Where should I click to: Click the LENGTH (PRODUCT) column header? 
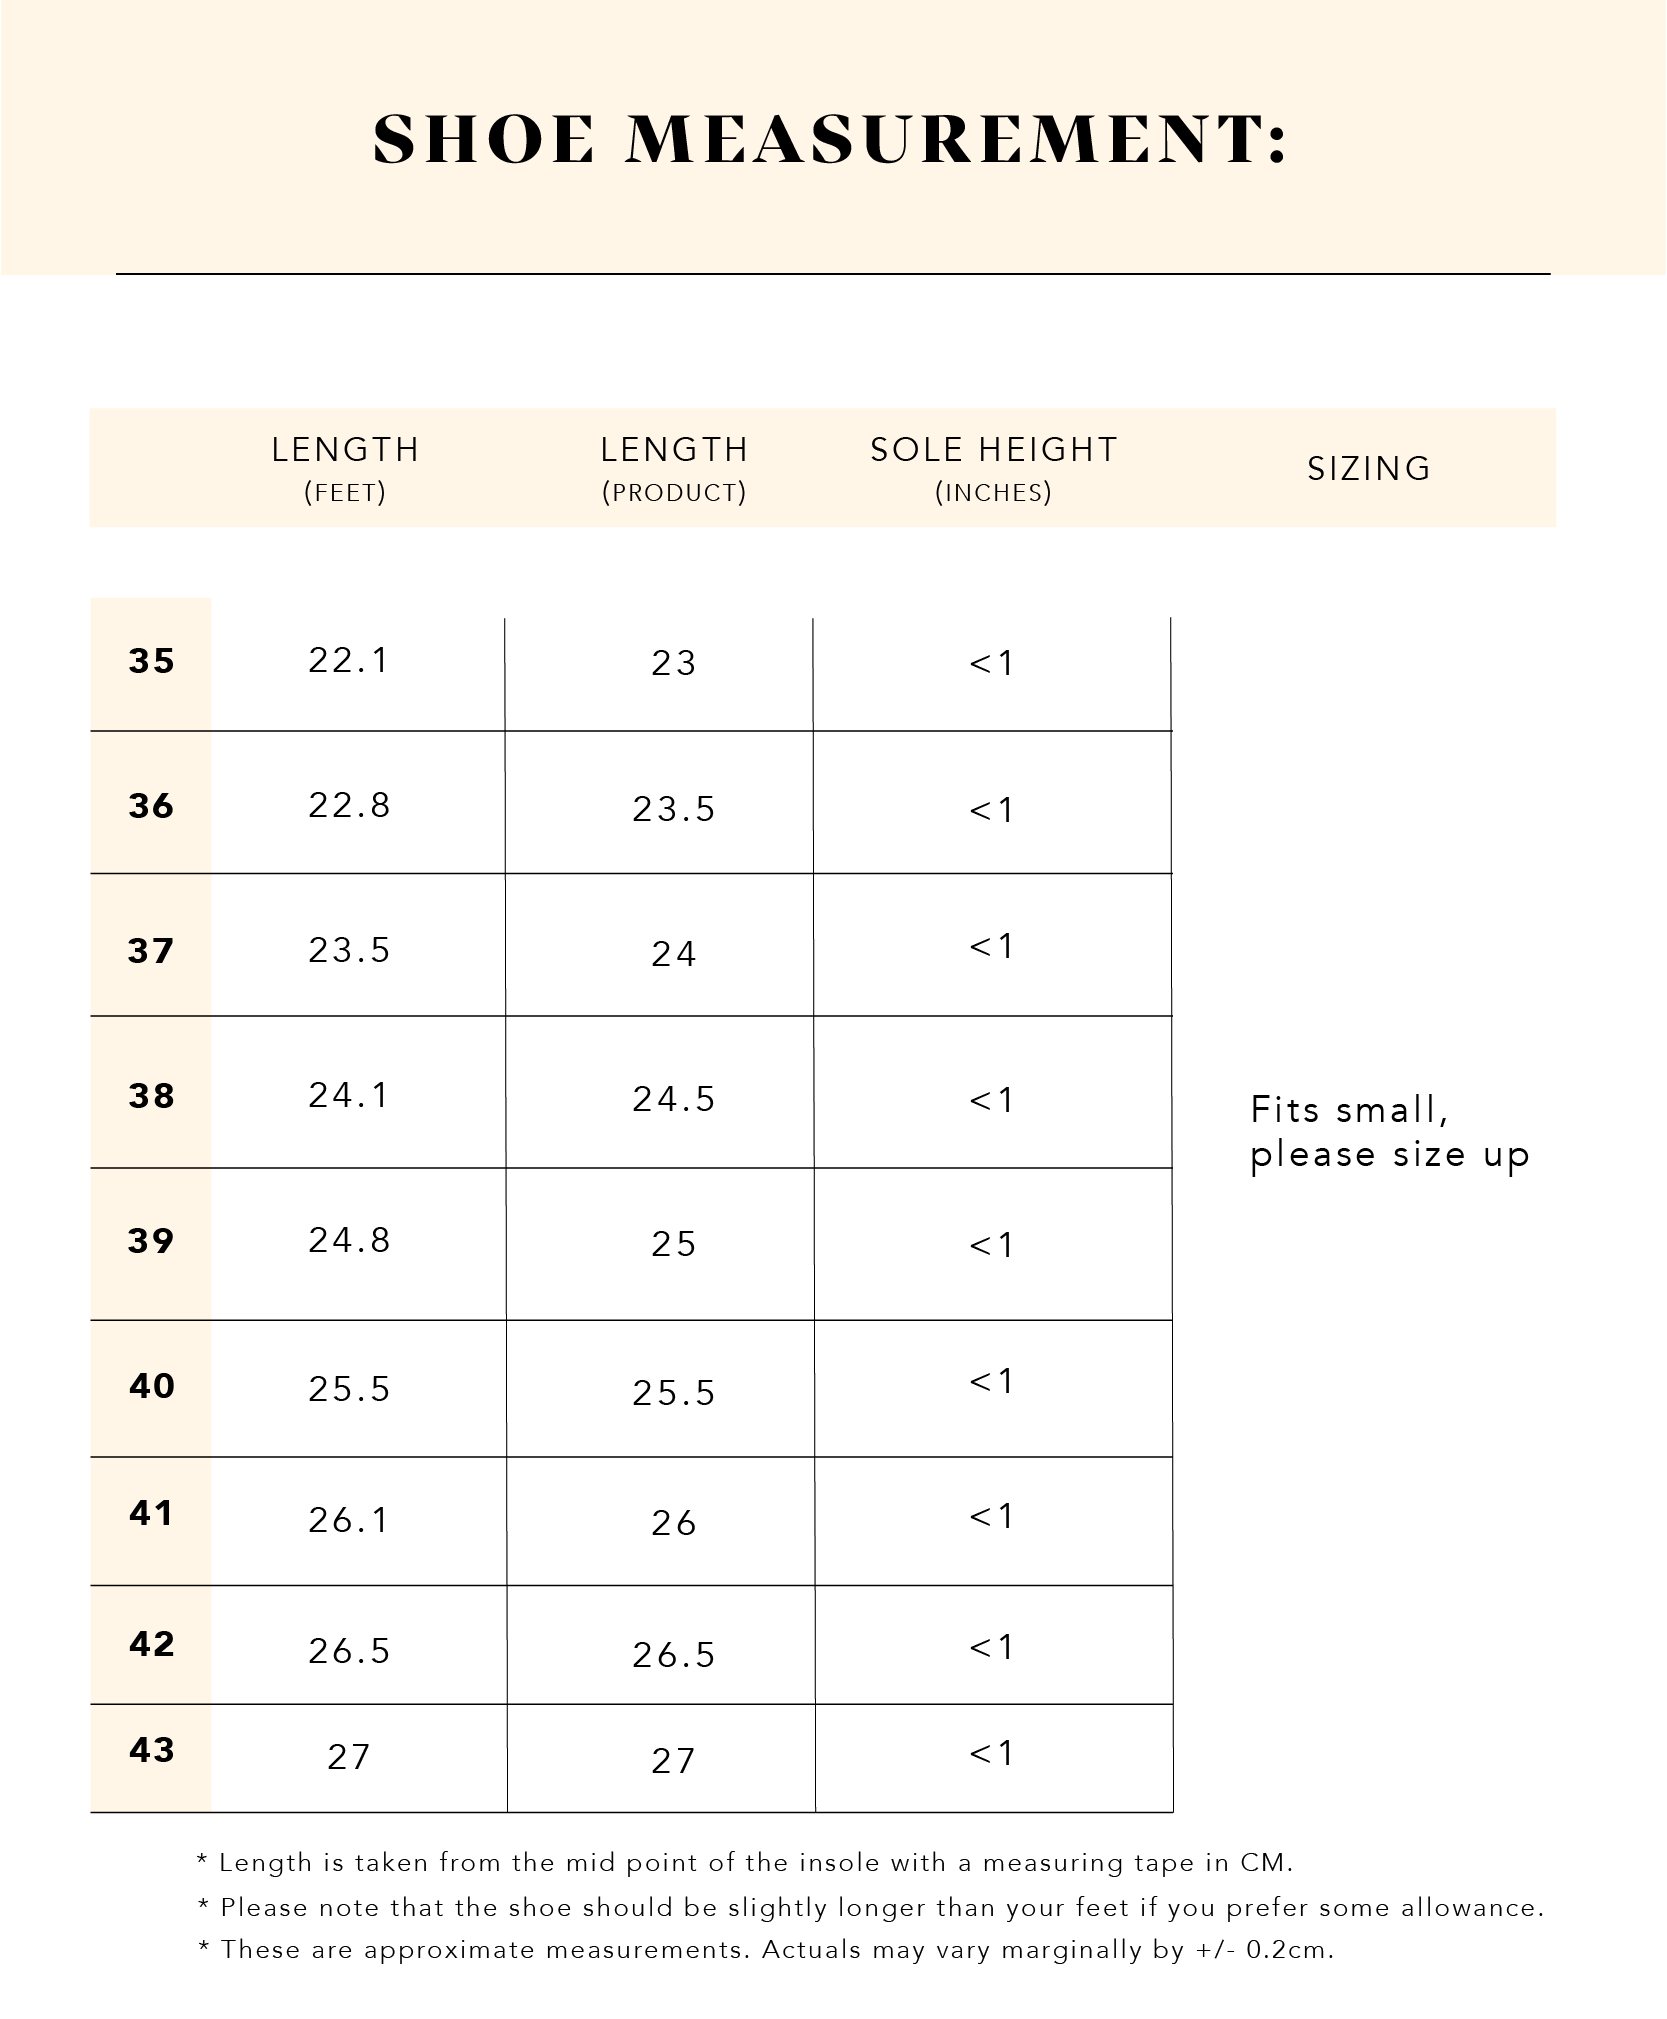point(674,468)
